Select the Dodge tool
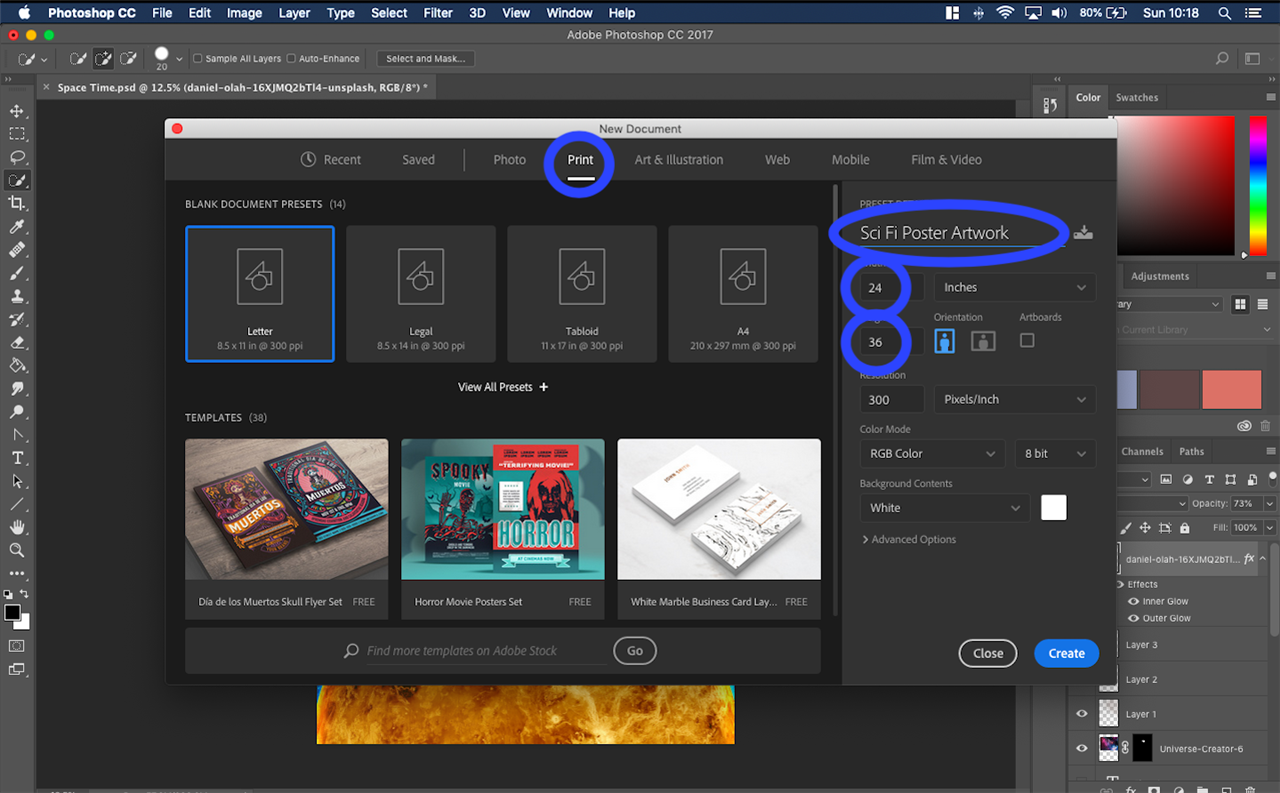This screenshot has height=793, width=1280. click(x=17, y=411)
